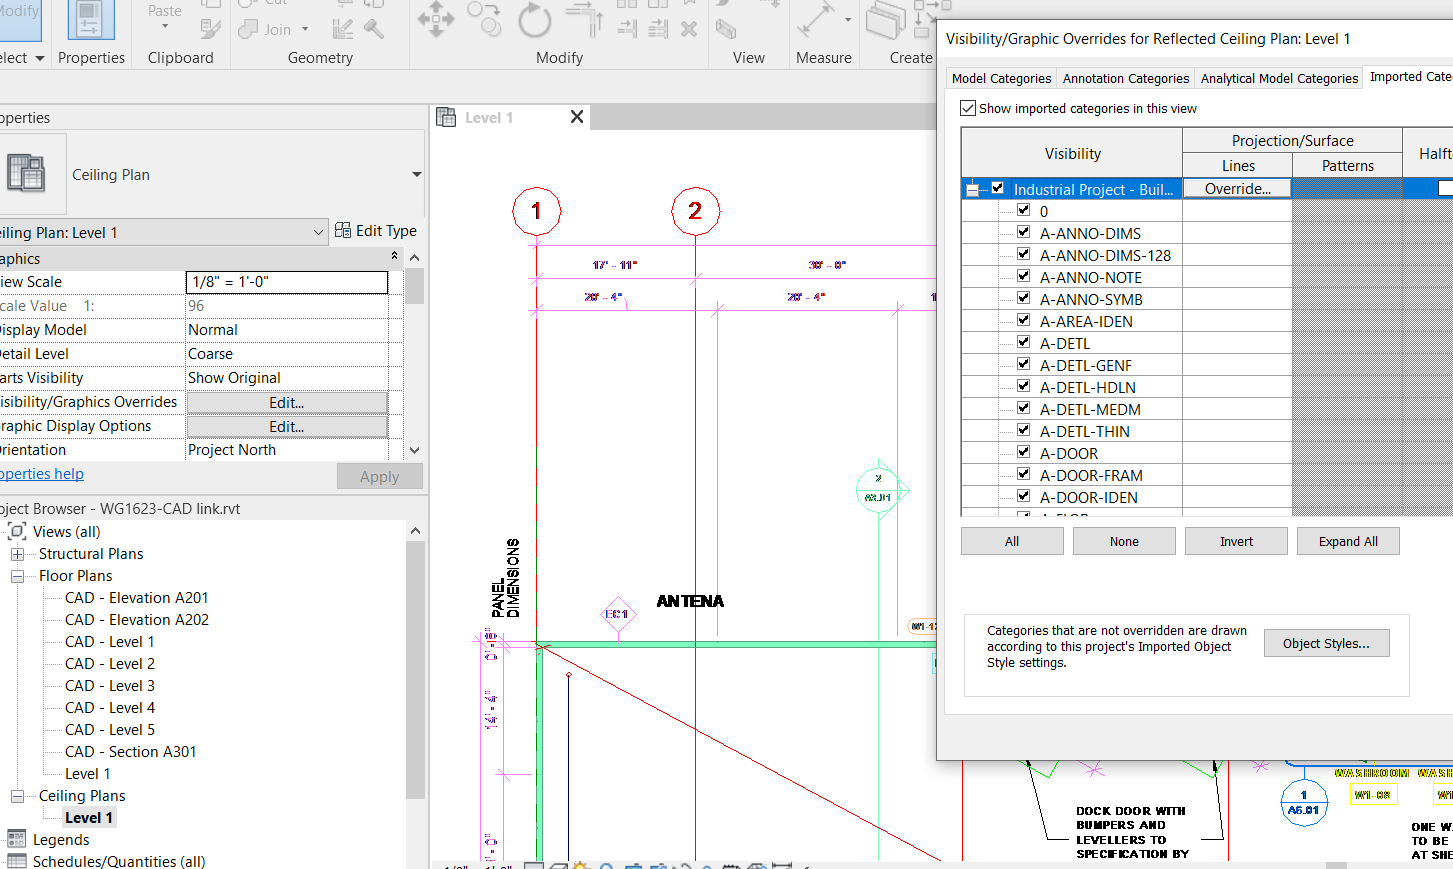1453x869 pixels.
Task: Switch to the Model Categories tab
Action: coord(1001,77)
